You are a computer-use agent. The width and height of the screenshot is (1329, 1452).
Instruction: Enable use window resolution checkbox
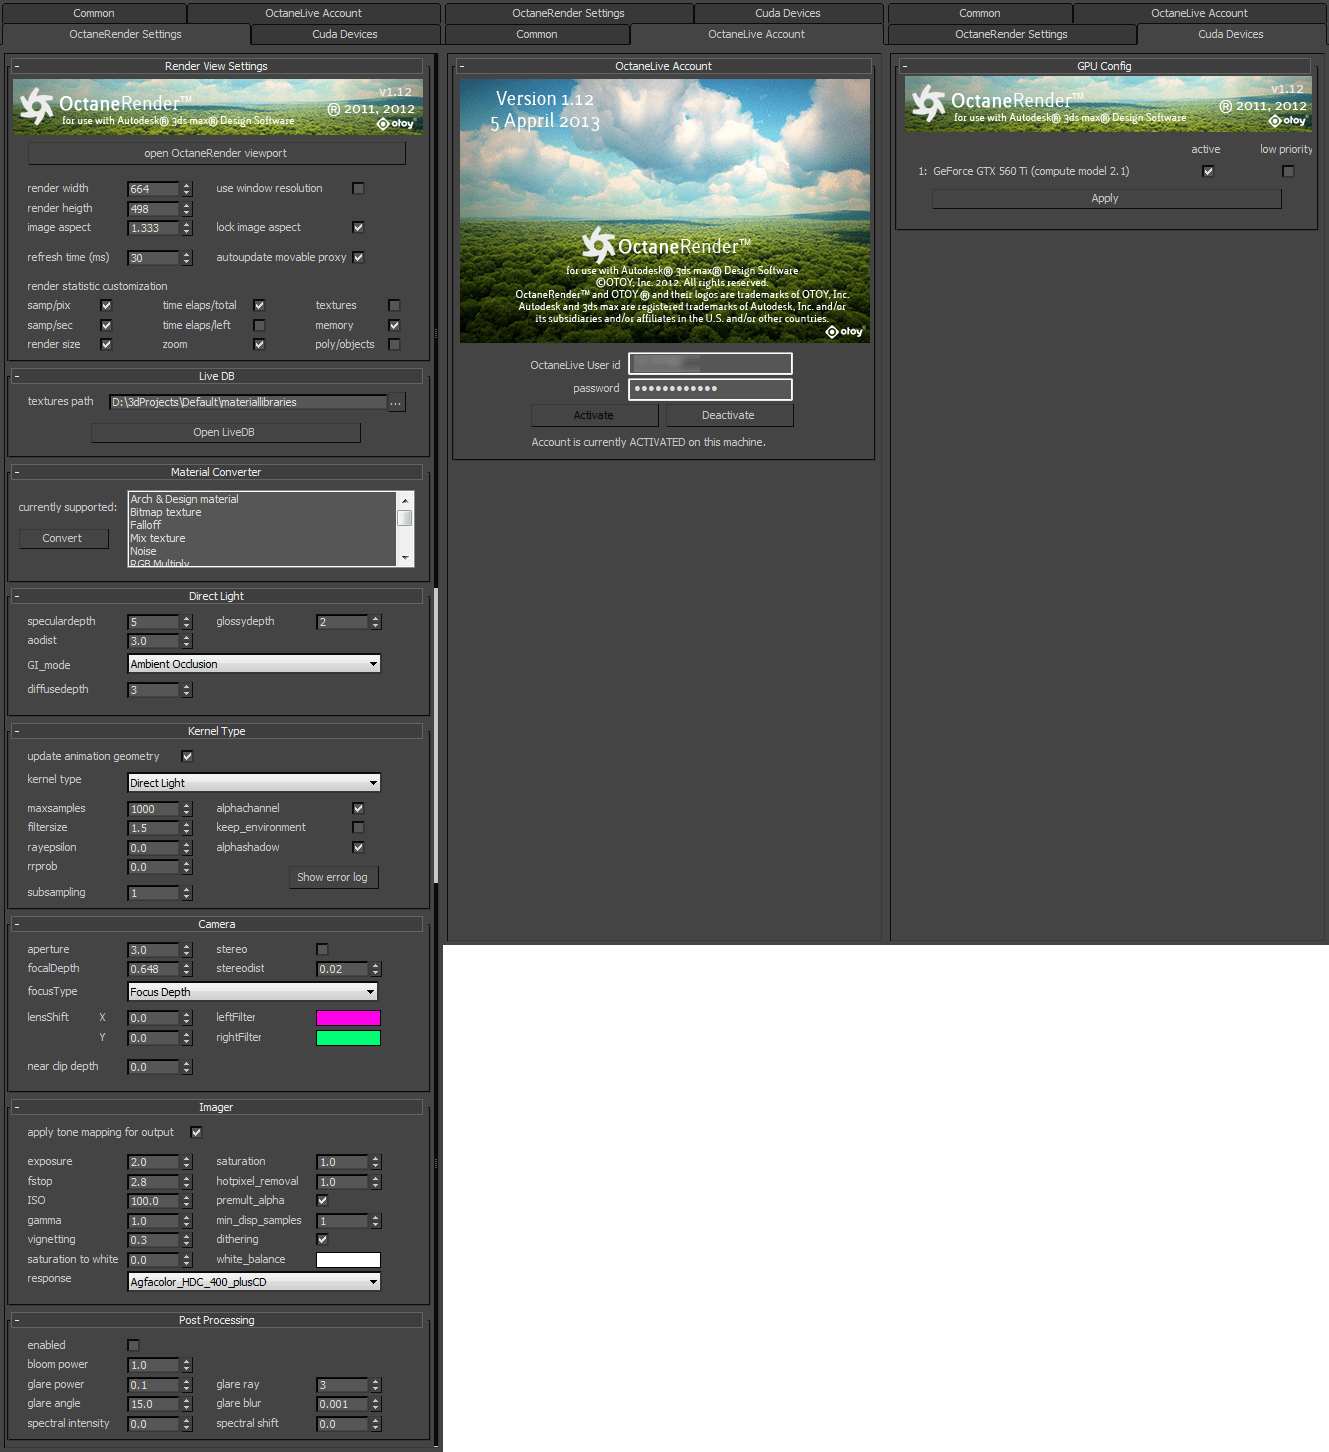[358, 188]
